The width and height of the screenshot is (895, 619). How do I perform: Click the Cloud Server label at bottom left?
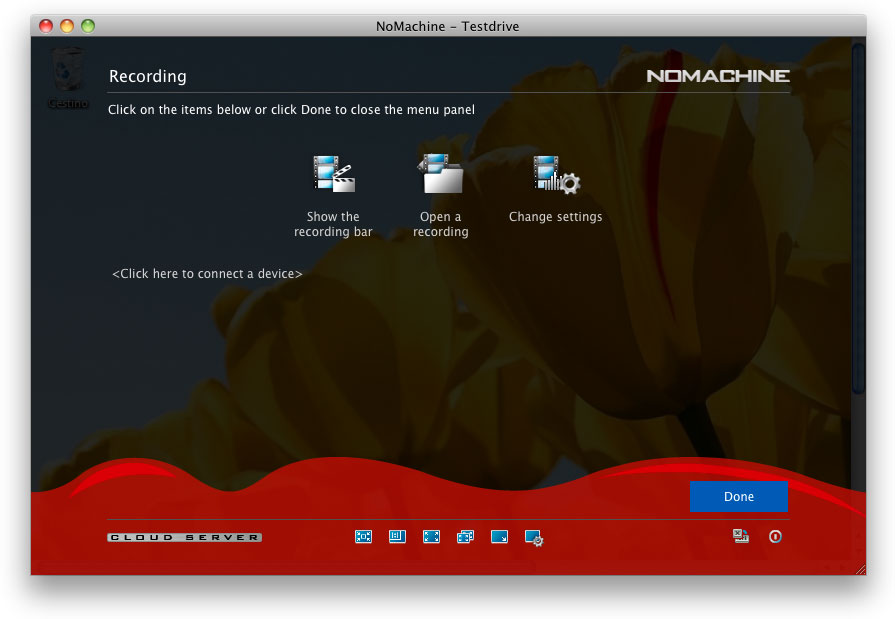(185, 538)
